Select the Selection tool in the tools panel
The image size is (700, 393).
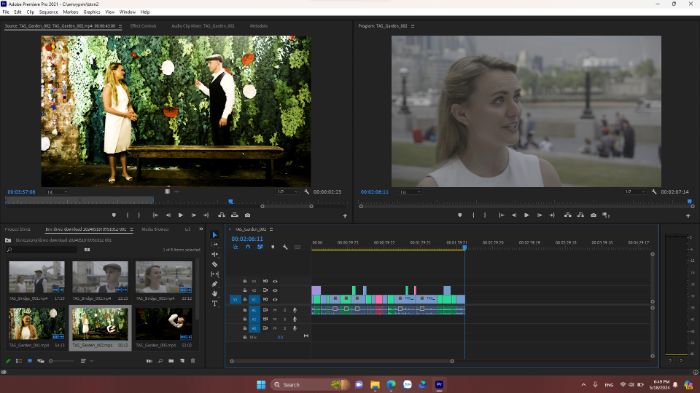(215, 235)
